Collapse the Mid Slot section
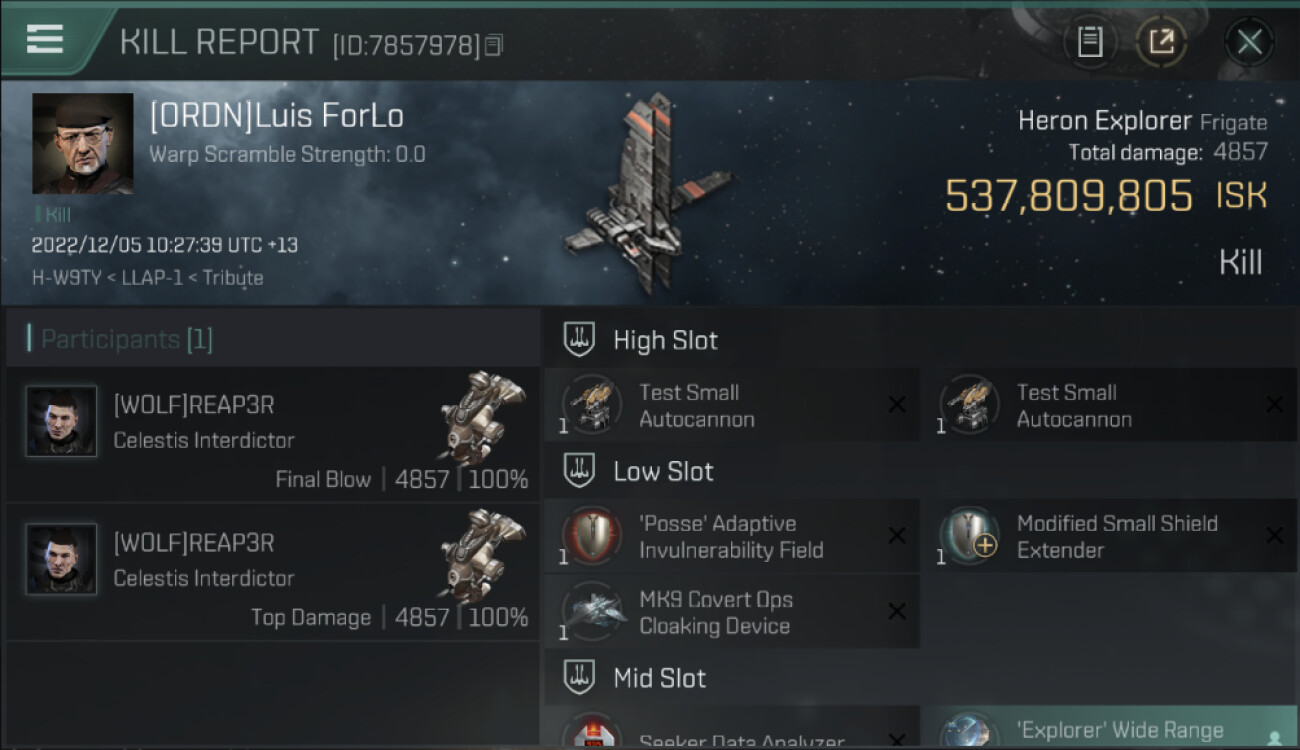The width and height of the screenshot is (1300, 750). (579, 678)
